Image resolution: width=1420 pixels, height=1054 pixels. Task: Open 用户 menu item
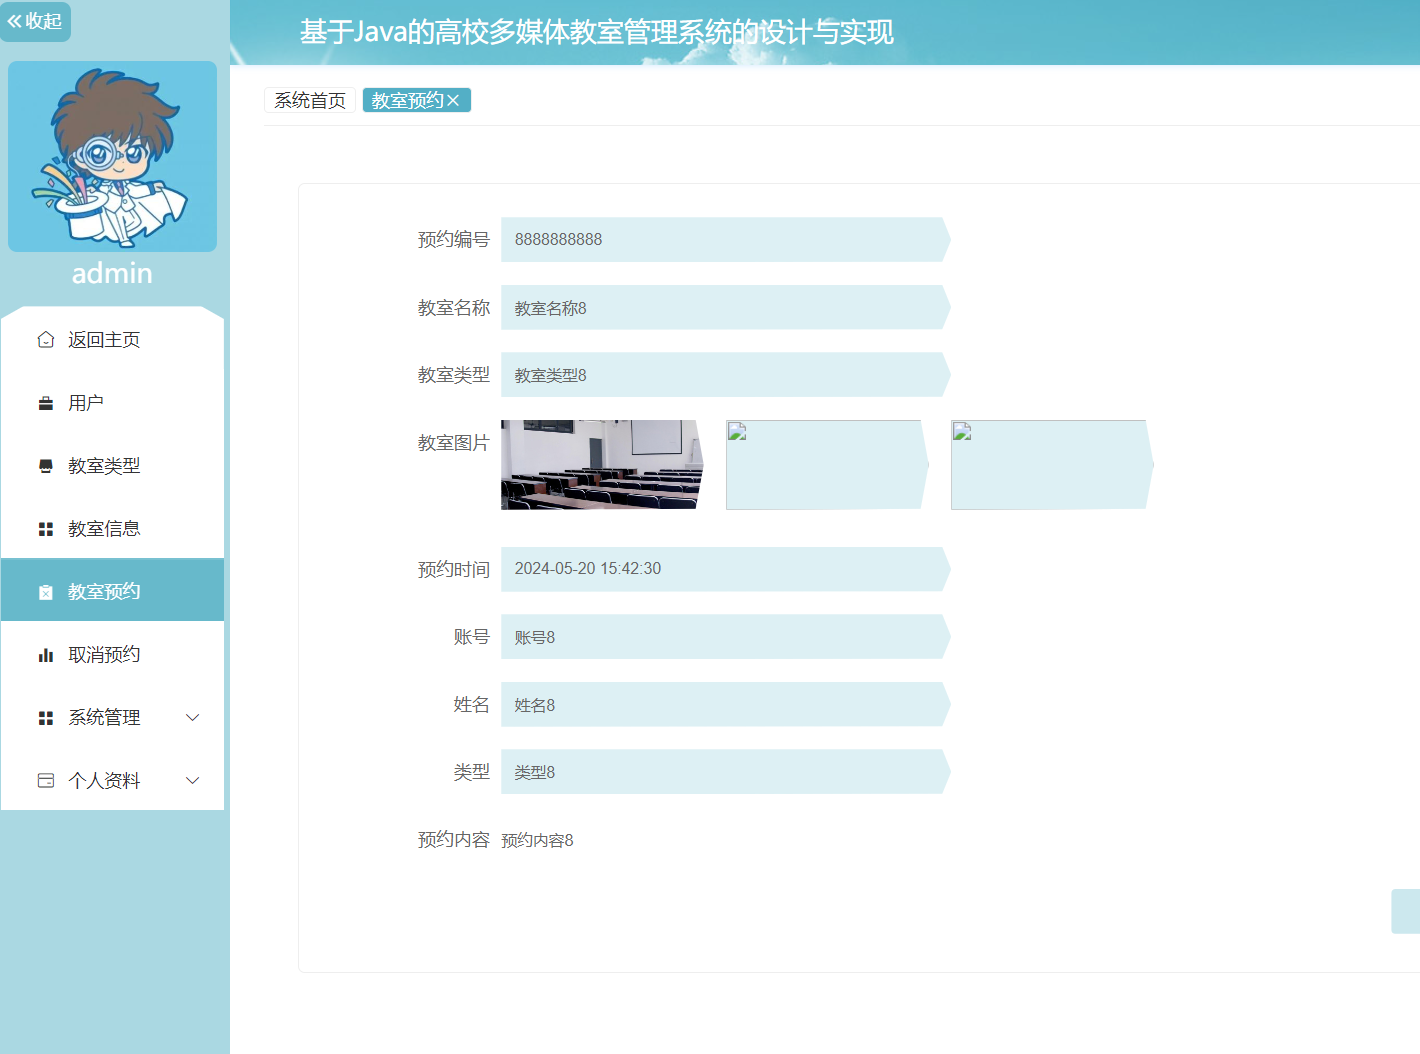click(112, 403)
